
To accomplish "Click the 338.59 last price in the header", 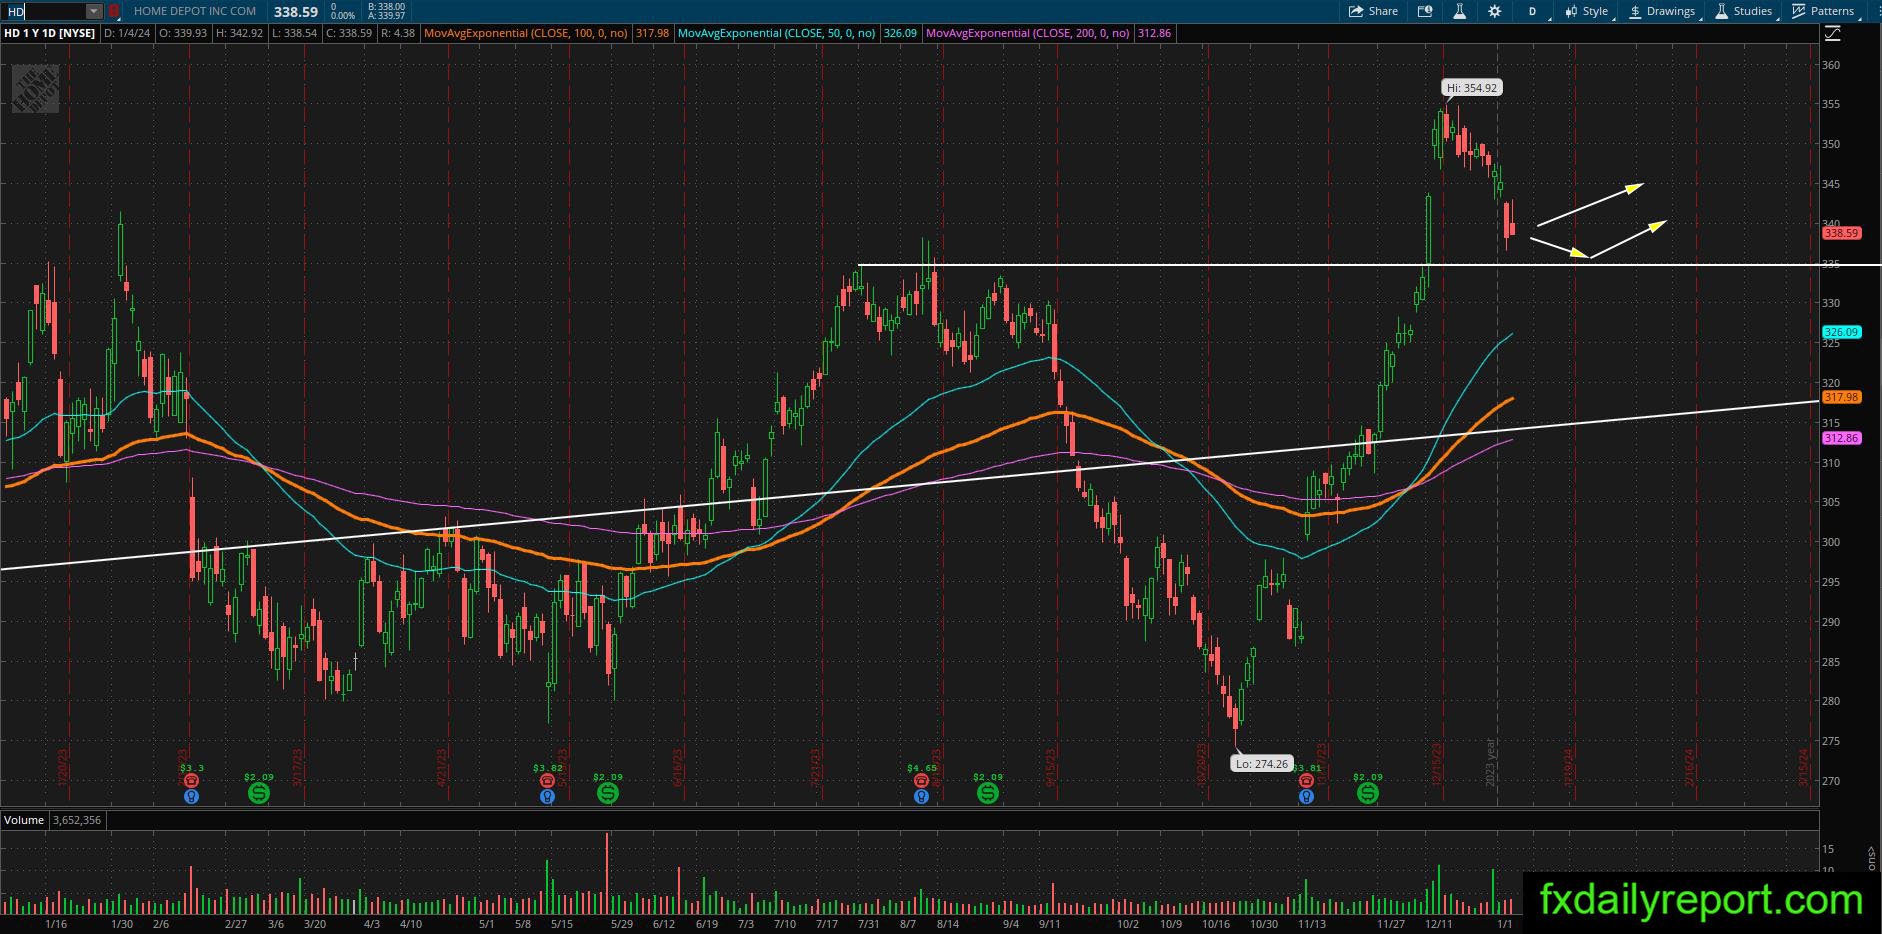I will coord(296,12).
